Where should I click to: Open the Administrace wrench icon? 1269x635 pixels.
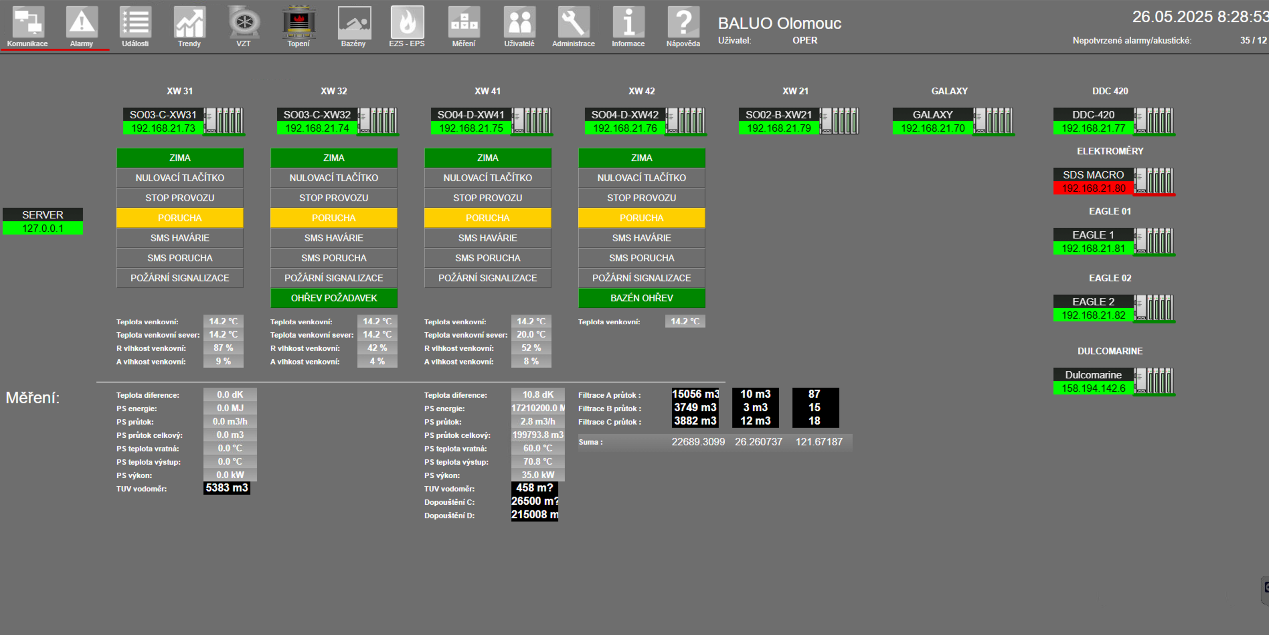[573, 22]
